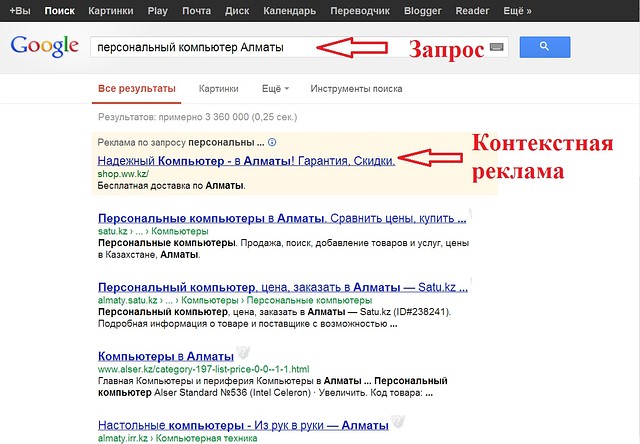Select the Все результаты tab
The height and width of the screenshot is (444, 640).
[x=137, y=89]
